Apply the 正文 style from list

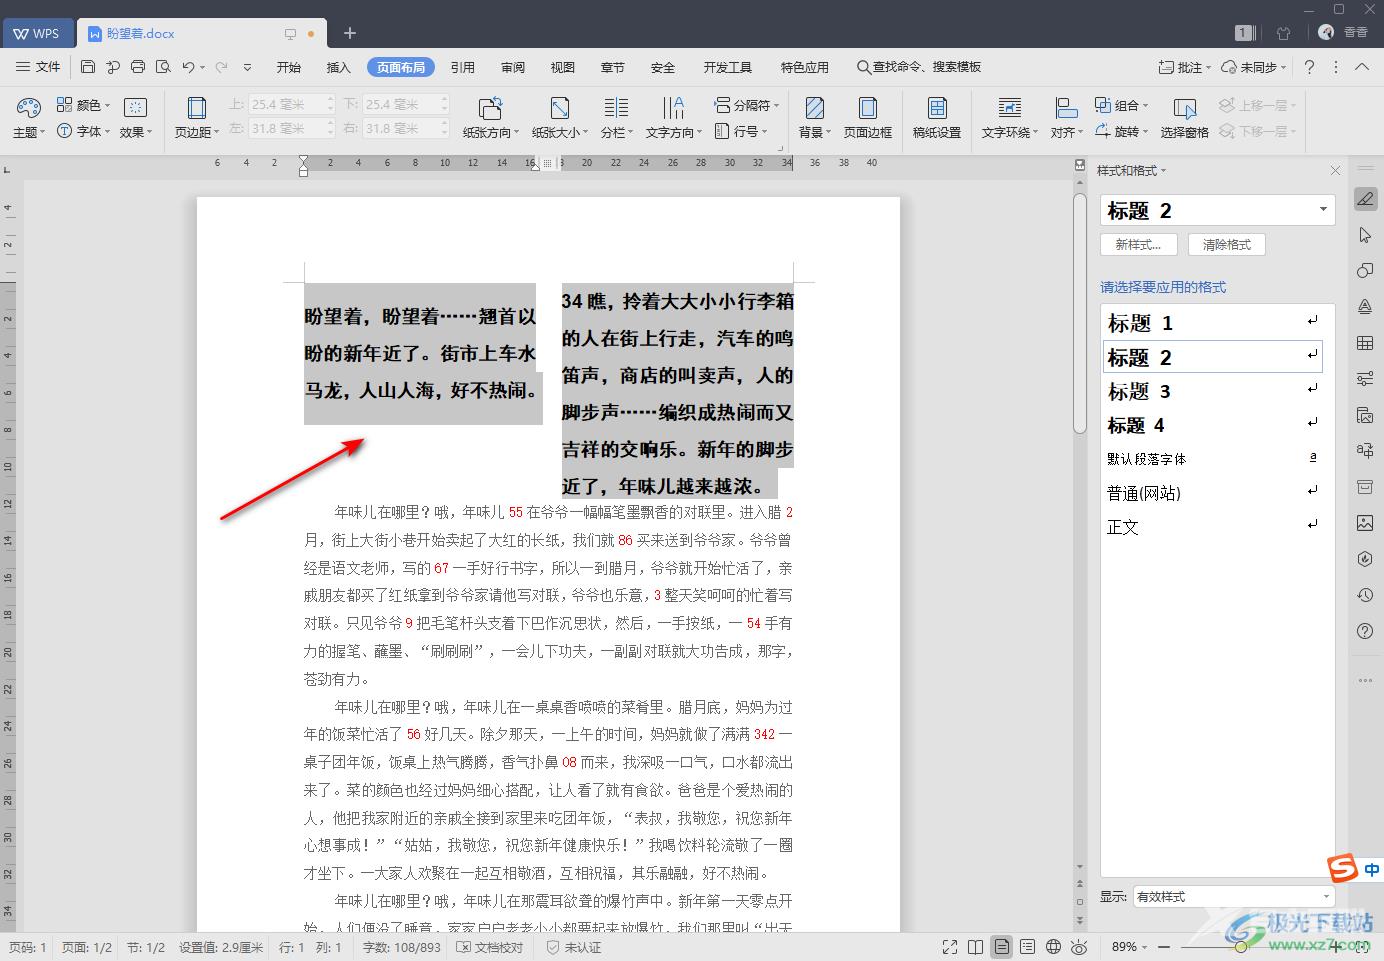[1212, 527]
